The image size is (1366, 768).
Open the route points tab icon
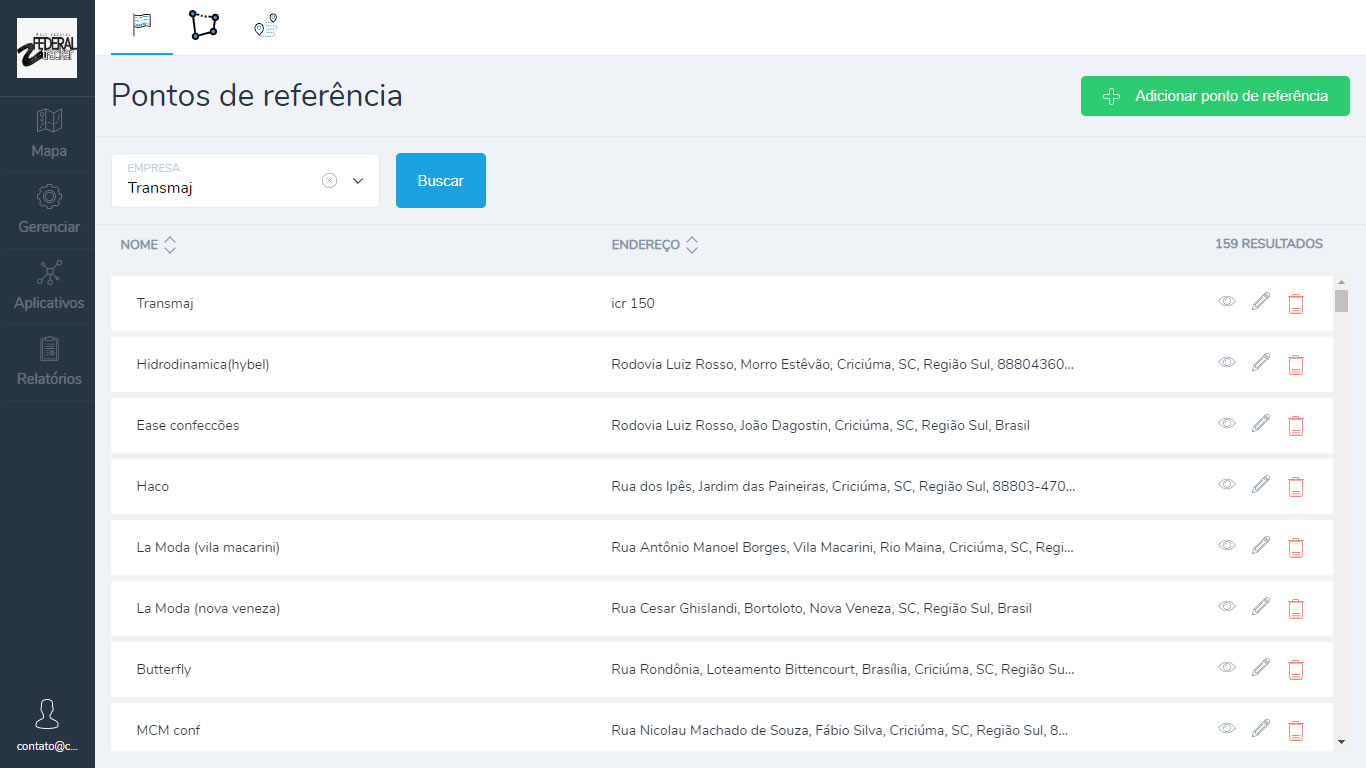point(264,27)
